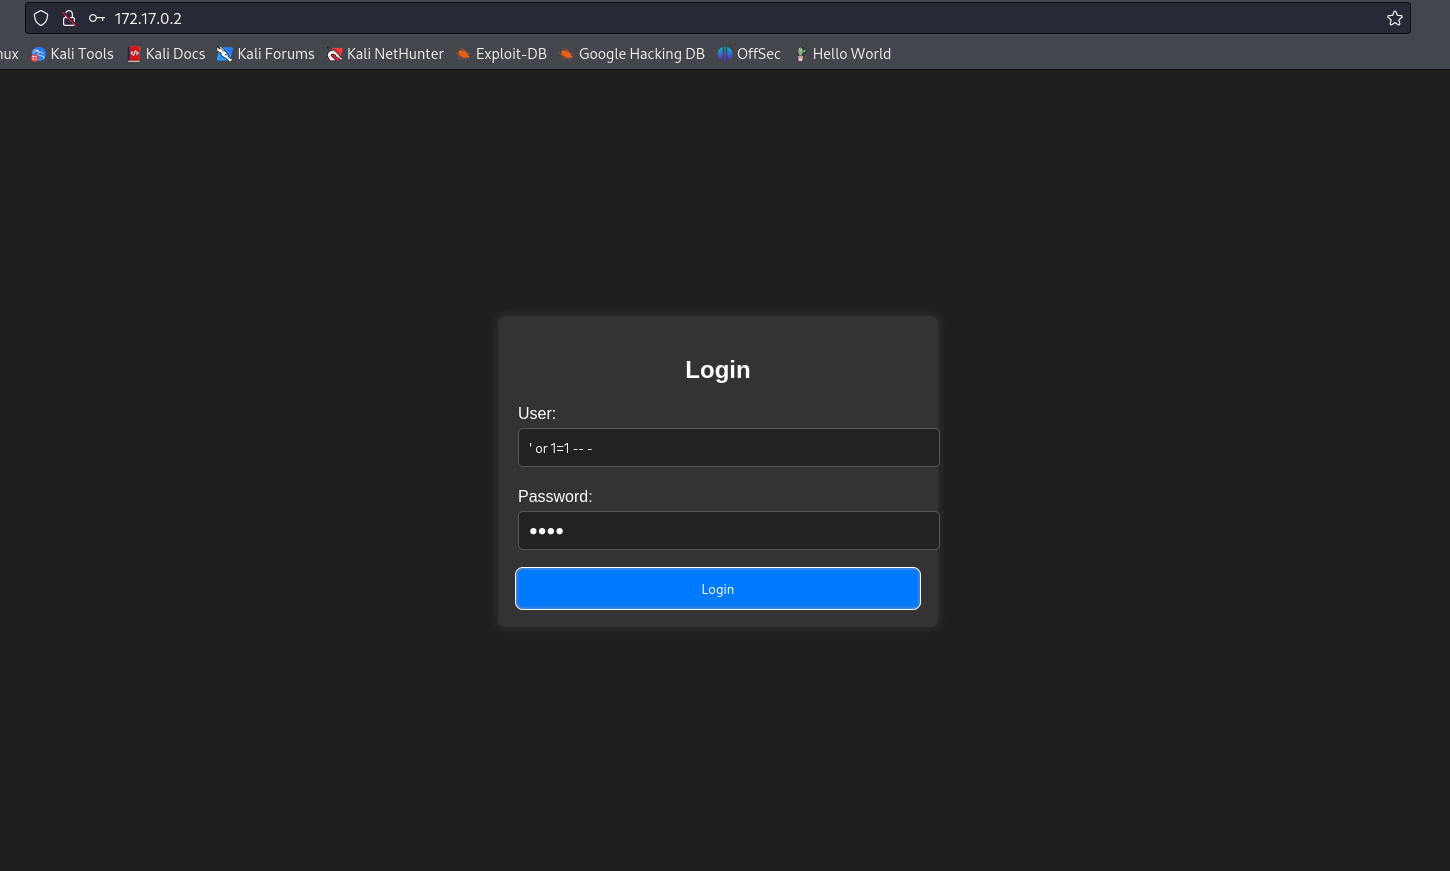Viewport: 1450px width, 871px height.
Task: Click the Google Hacking DB bookmark icon
Action: tap(567, 54)
